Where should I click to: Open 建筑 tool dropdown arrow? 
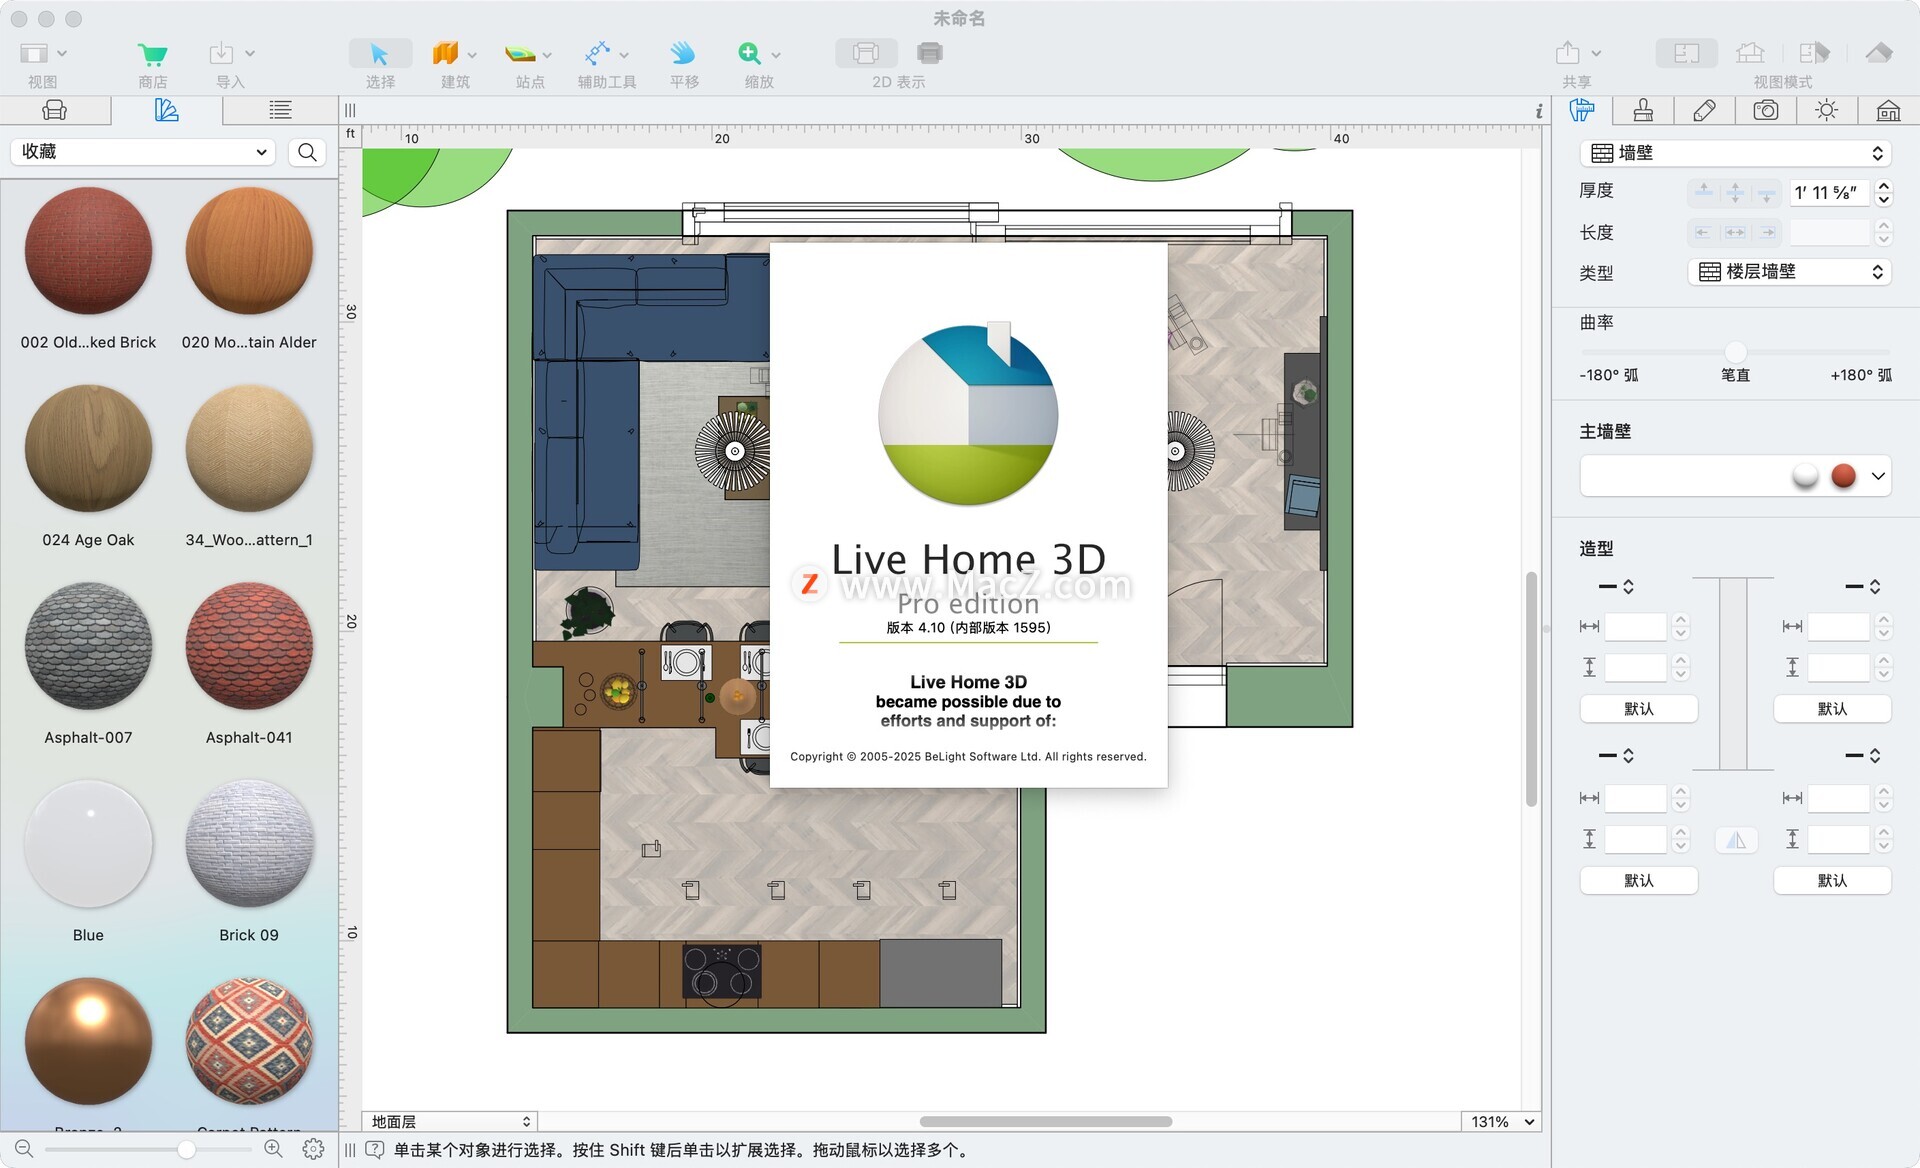472,55
